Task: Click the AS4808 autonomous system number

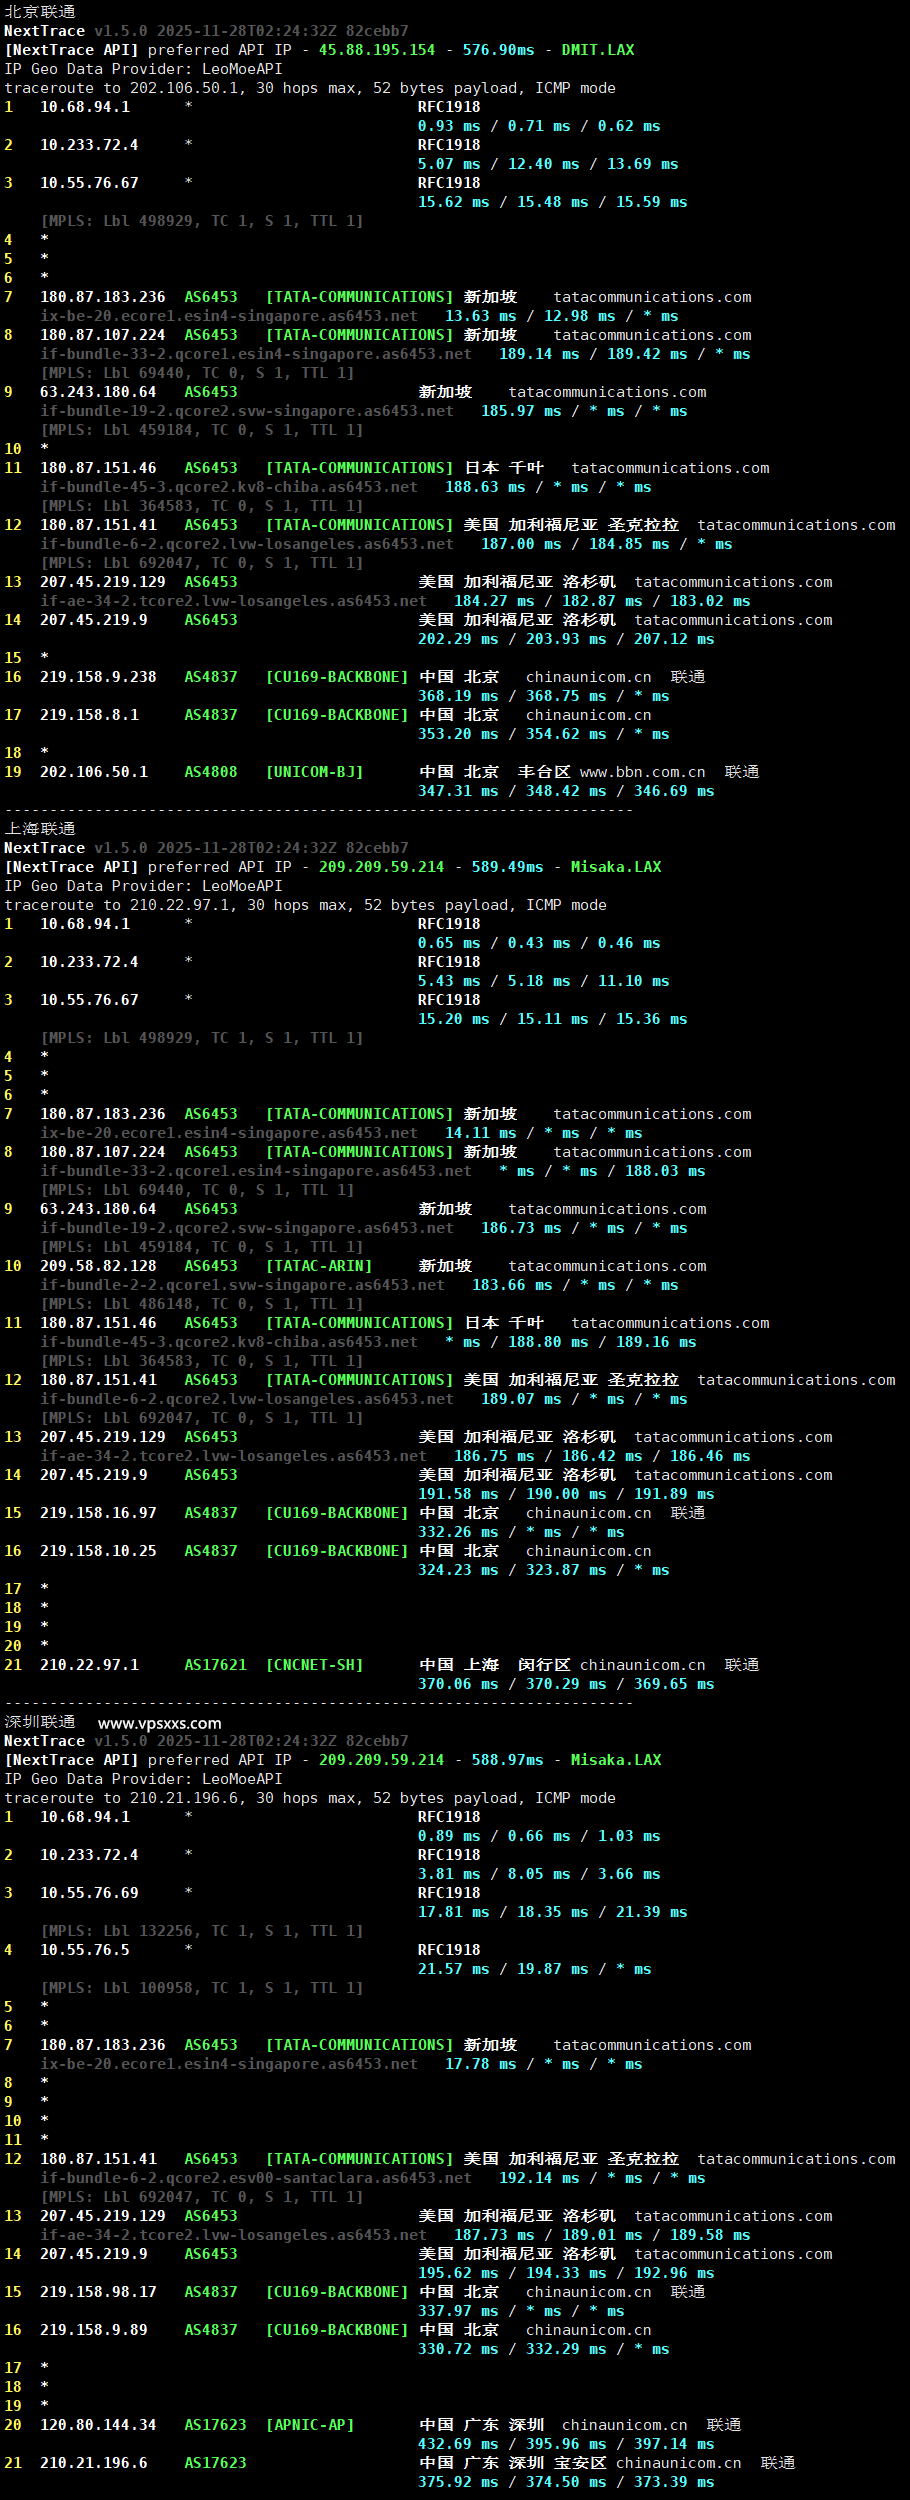Action: click(x=211, y=772)
